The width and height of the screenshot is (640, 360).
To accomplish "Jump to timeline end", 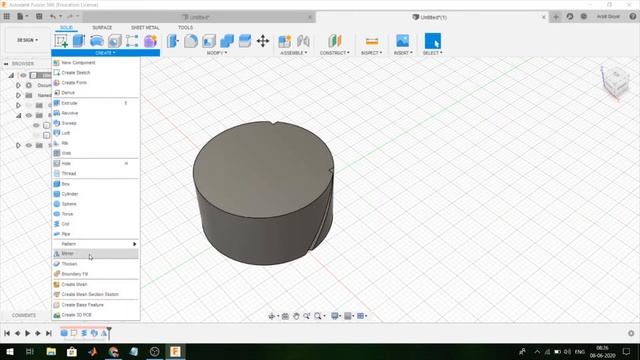I will (x=49, y=333).
